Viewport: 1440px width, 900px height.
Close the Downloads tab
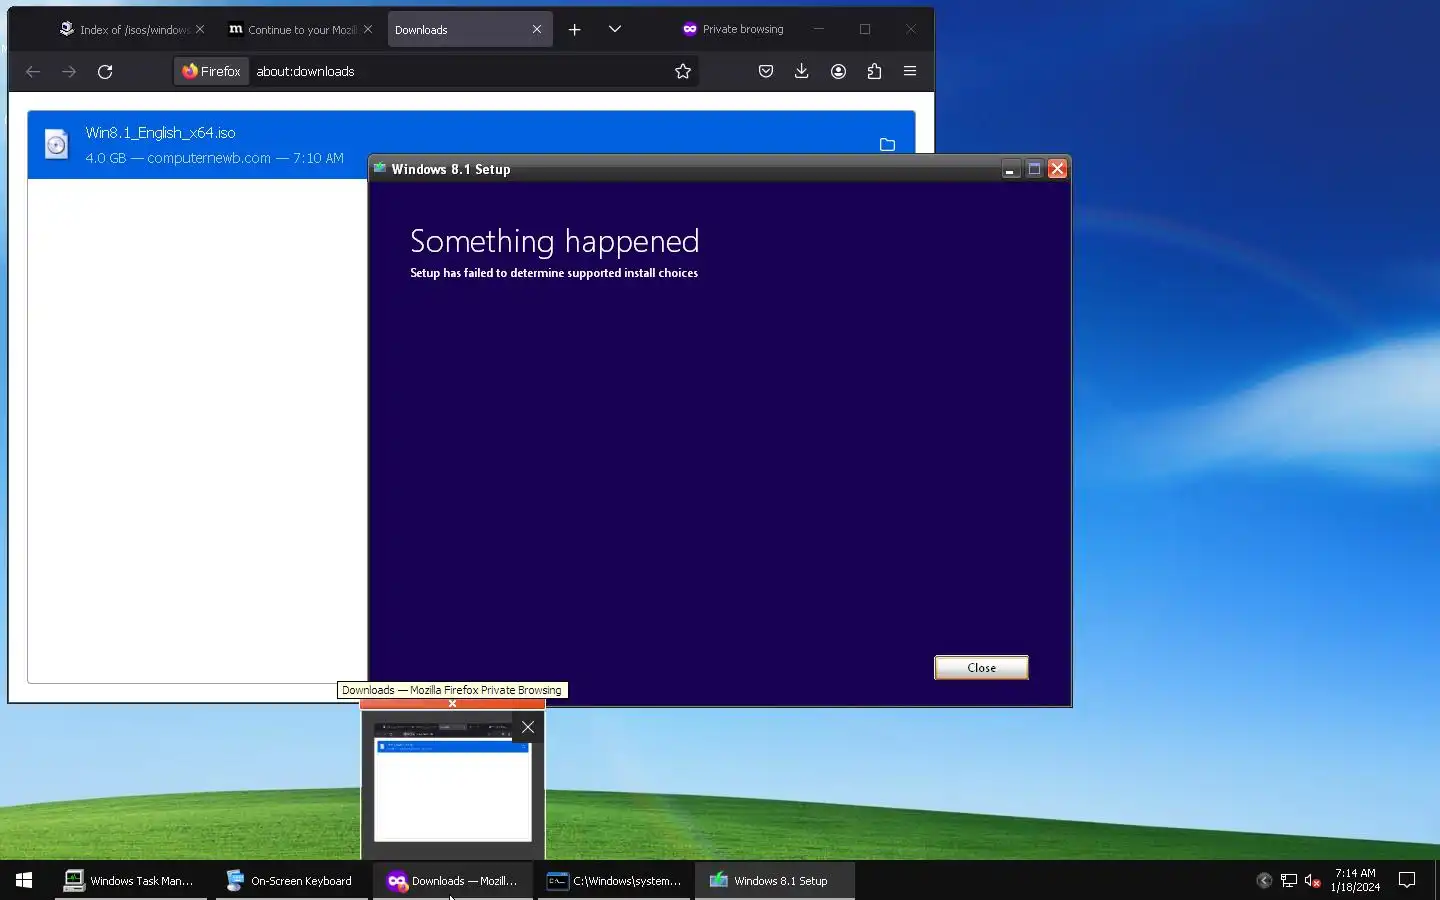tap(537, 29)
